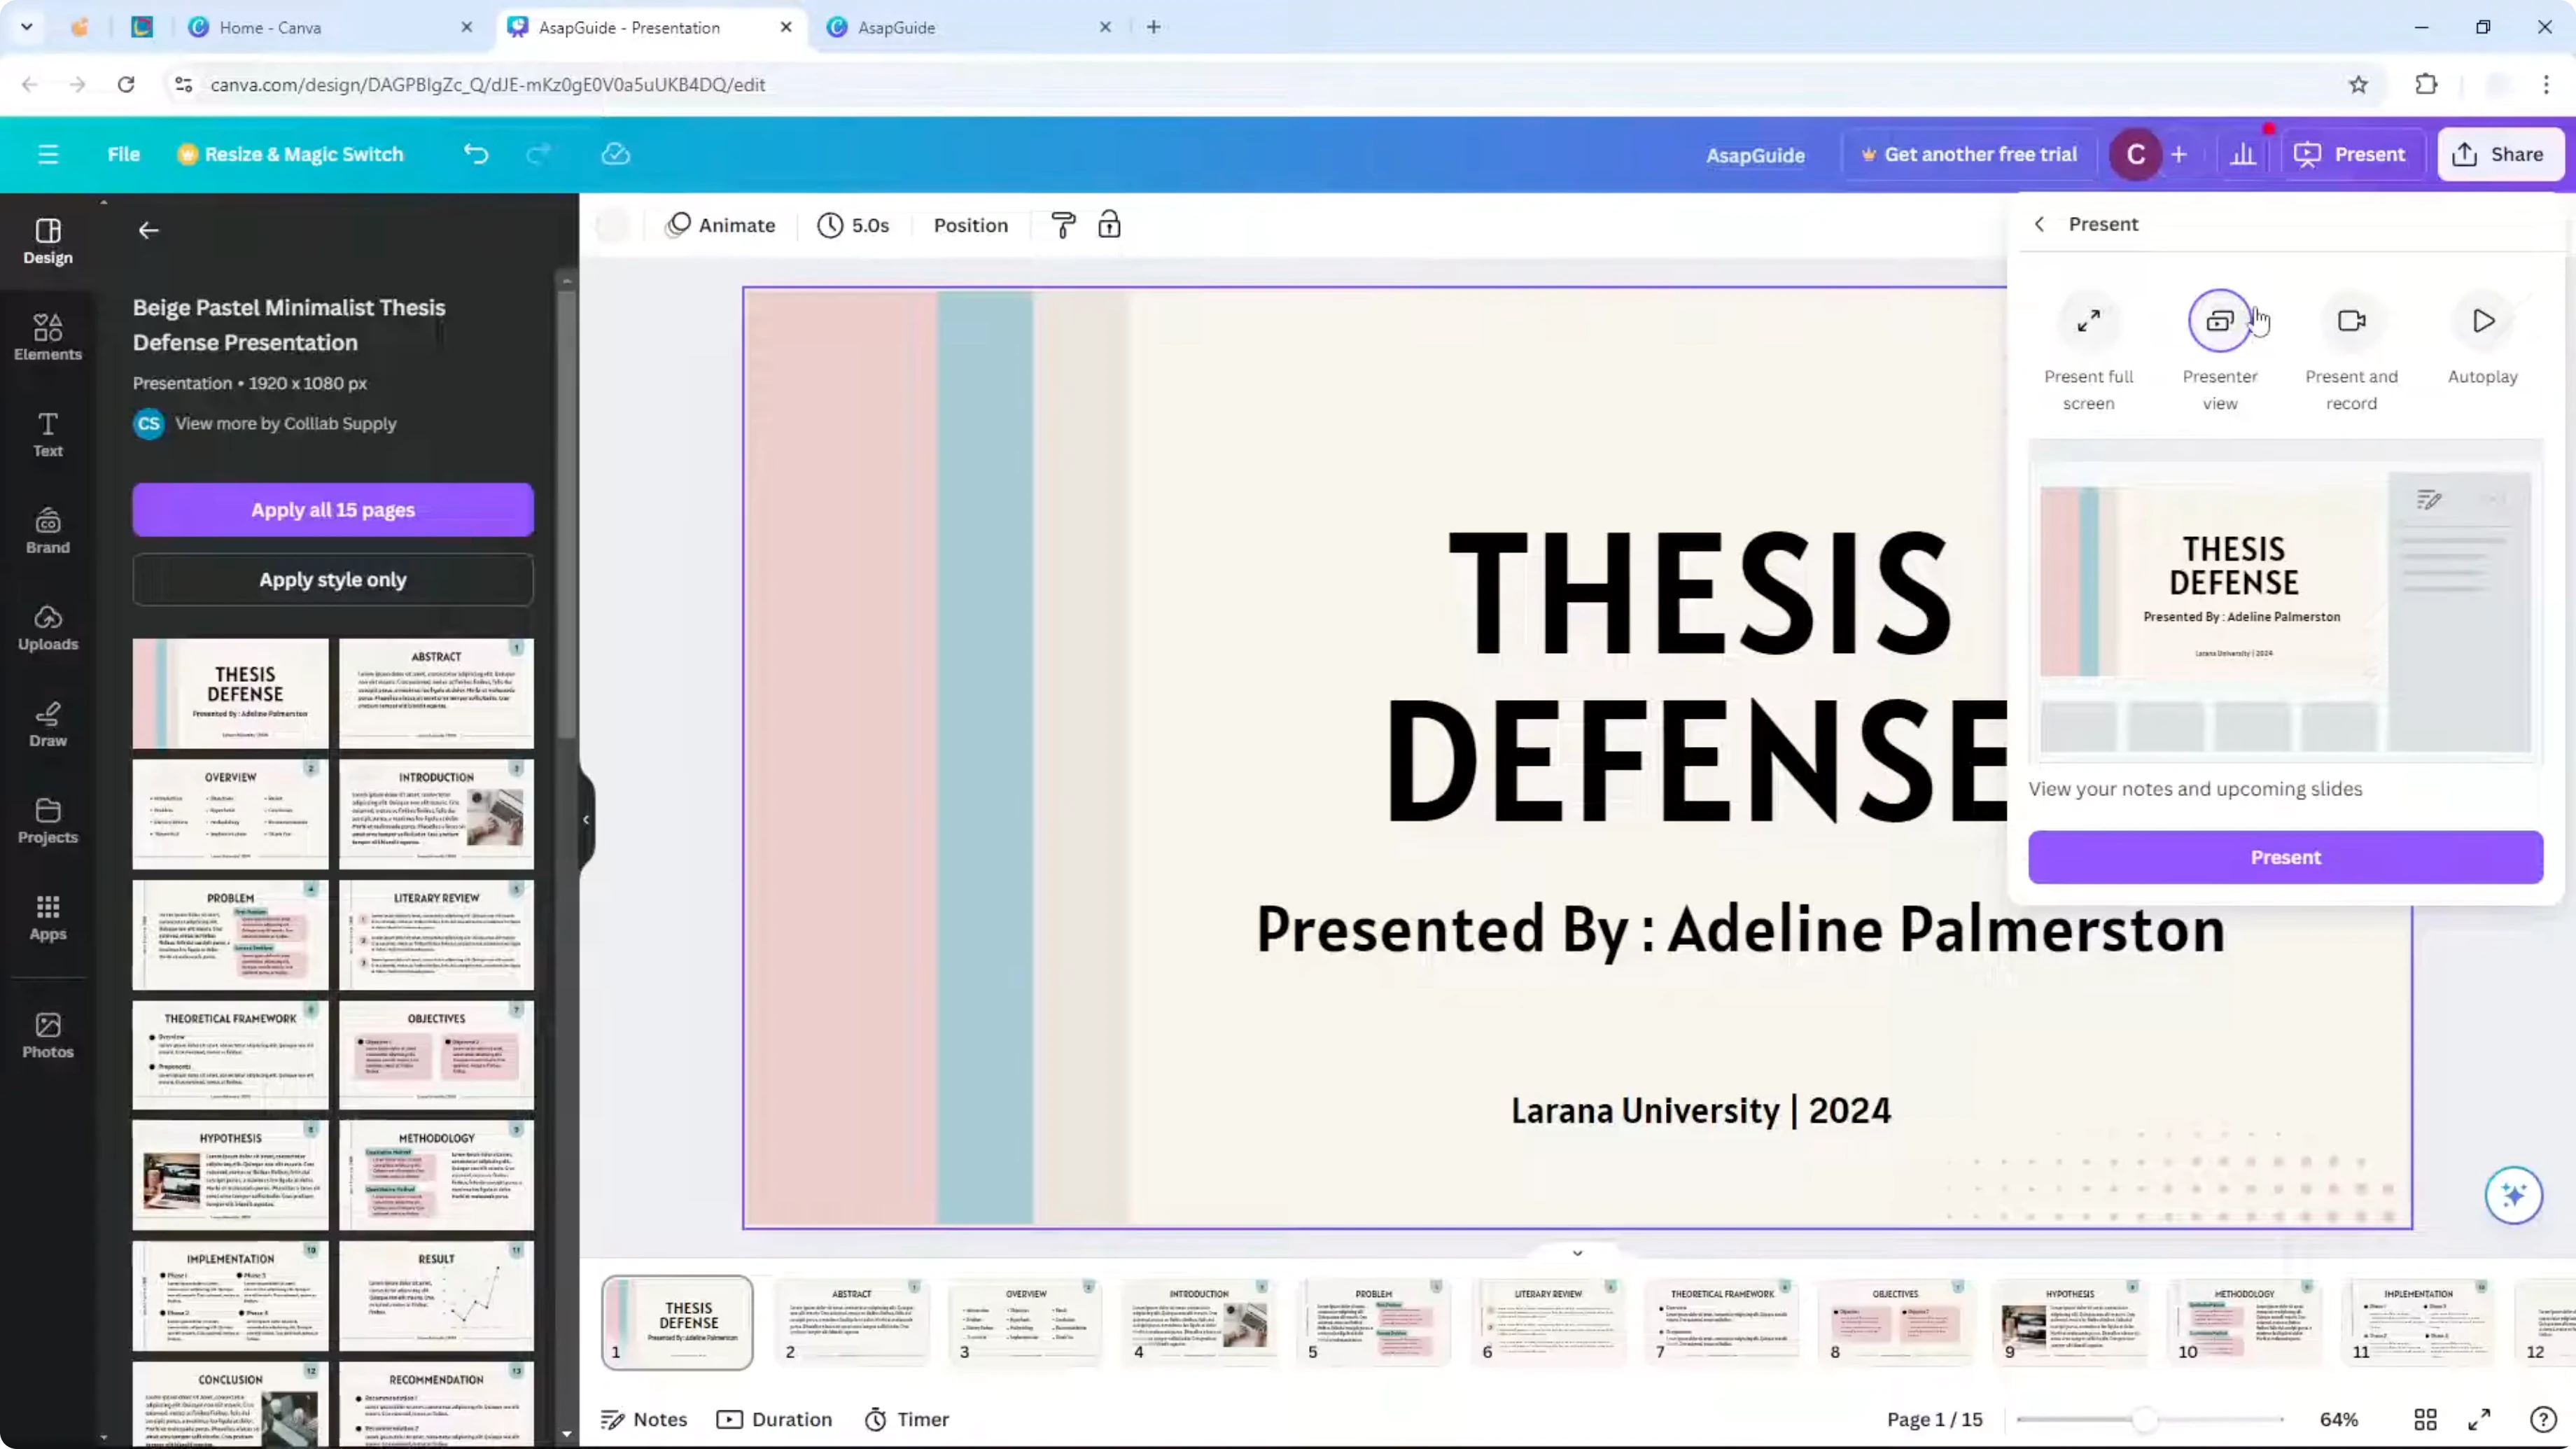Open the help question mark icon
The height and width of the screenshot is (1449, 2576).
pyautogui.click(x=2543, y=1419)
